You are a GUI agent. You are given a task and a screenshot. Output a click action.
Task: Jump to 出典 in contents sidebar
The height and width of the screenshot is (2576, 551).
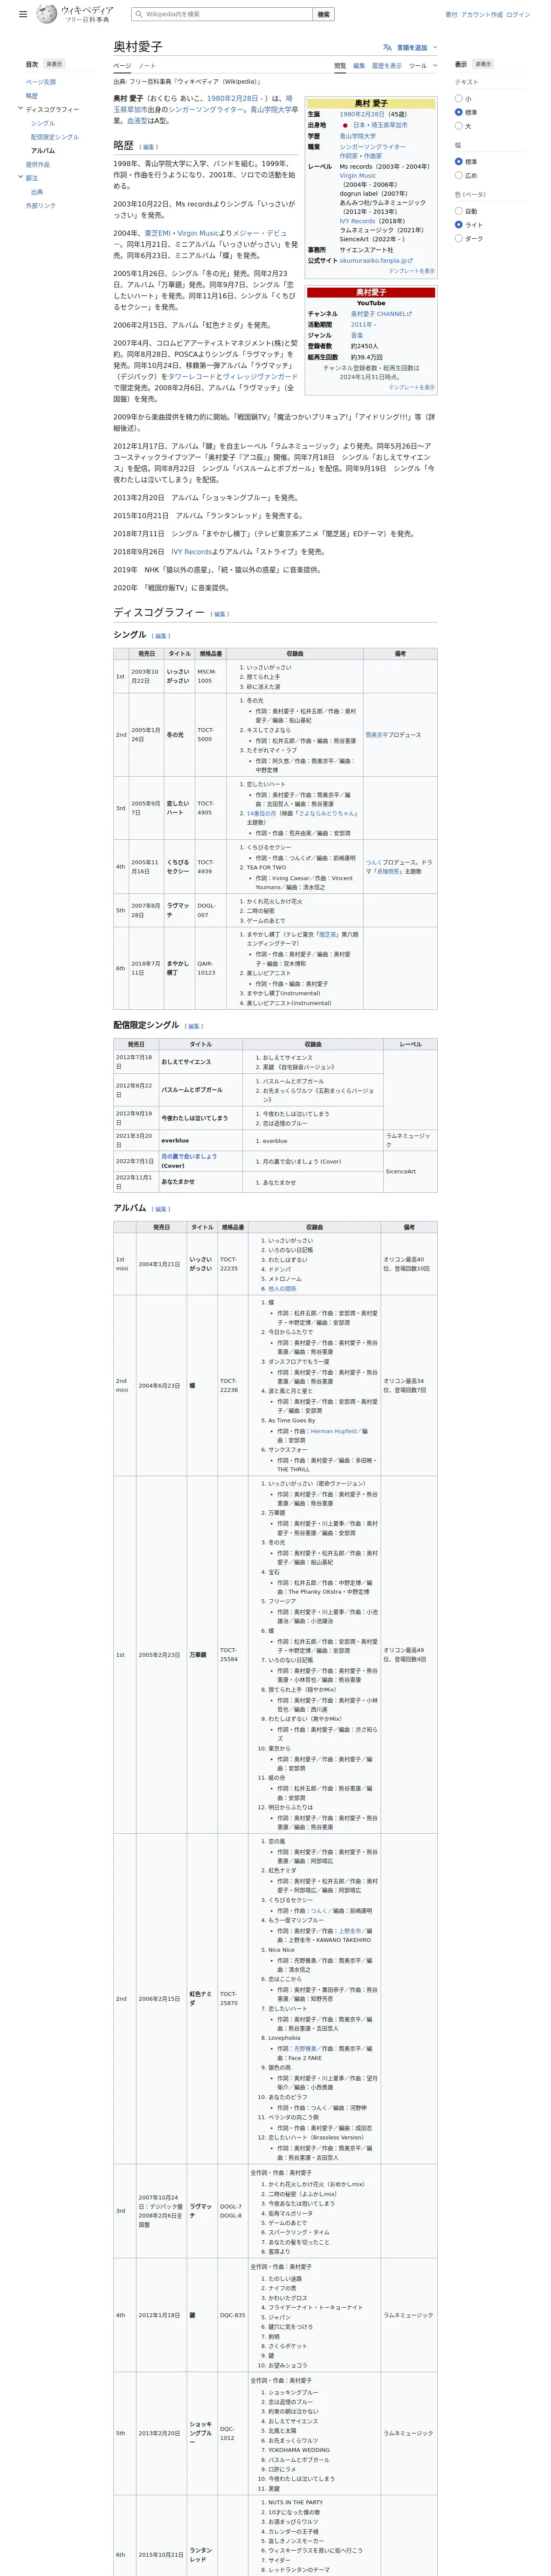[37, 192]
